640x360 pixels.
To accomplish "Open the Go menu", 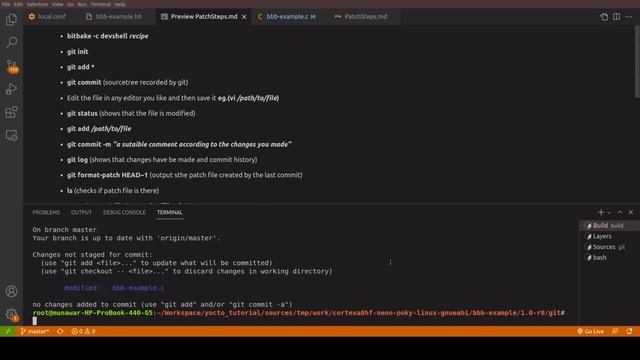I will (70, 4).
